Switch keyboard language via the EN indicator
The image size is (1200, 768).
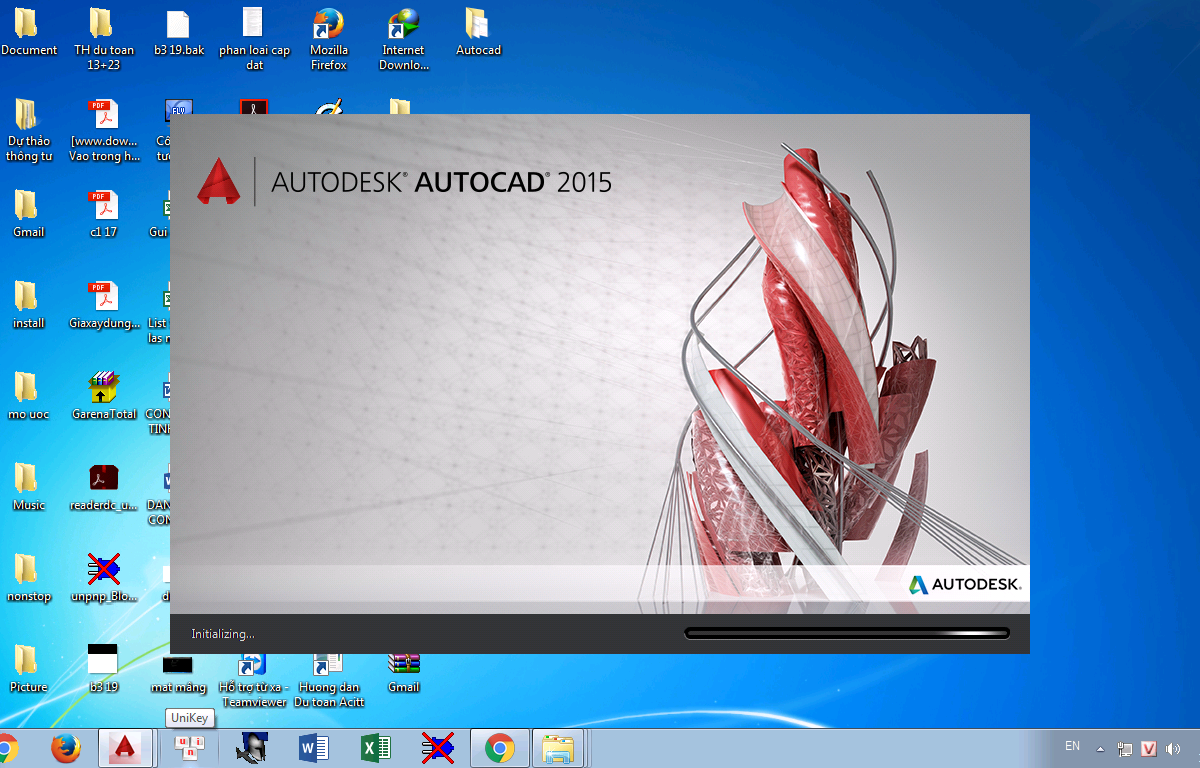(x=1071, y=746)
